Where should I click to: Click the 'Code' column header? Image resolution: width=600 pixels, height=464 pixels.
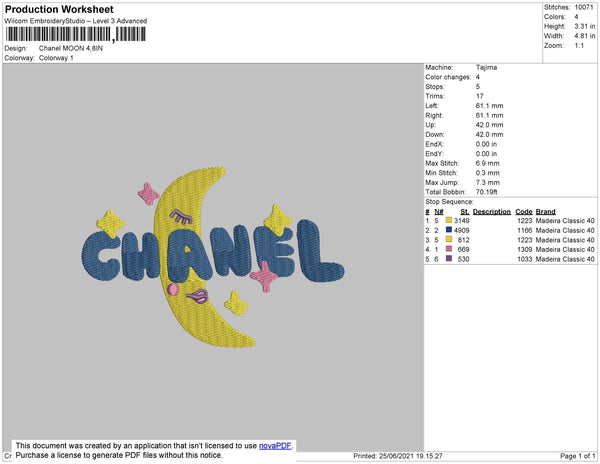pyautogui.click(x=524, y=212)
